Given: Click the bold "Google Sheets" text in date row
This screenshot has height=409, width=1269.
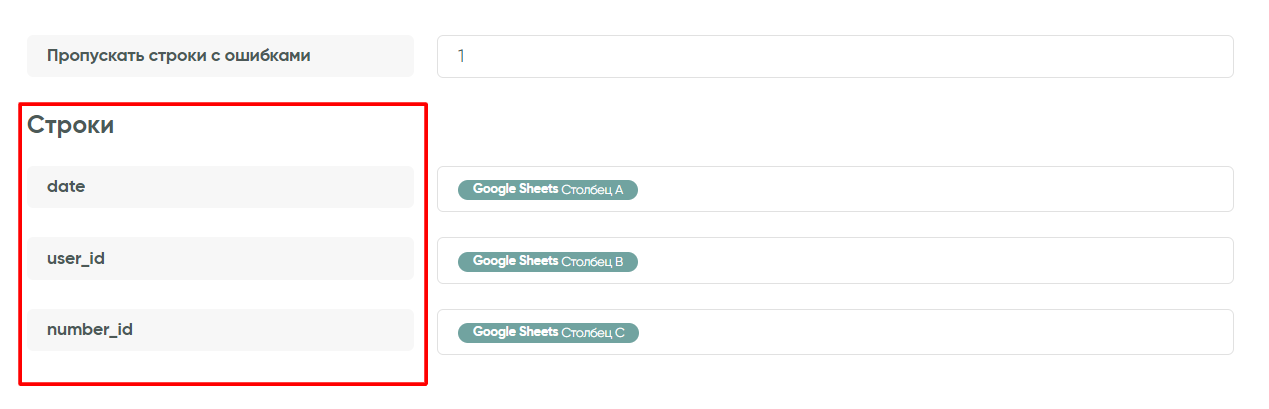Looking at the screenshot, I should click(515, 189).
